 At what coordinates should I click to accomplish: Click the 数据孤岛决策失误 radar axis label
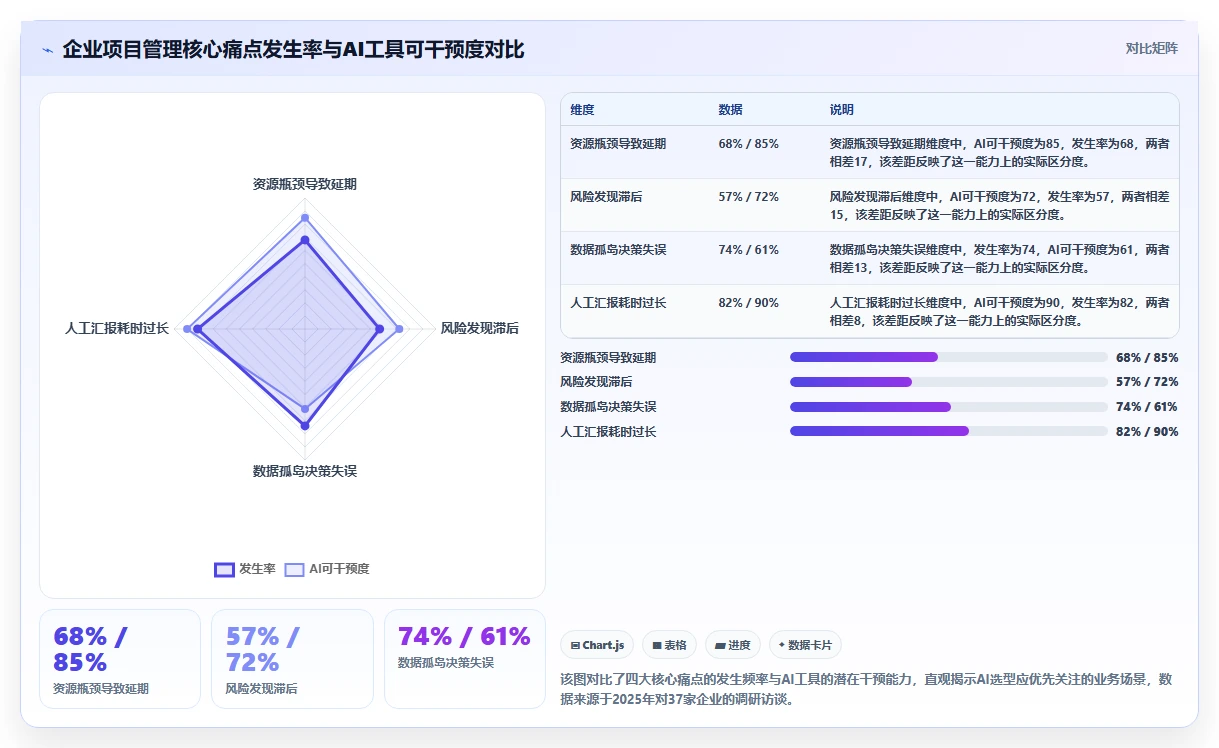[x=305, y=471]
